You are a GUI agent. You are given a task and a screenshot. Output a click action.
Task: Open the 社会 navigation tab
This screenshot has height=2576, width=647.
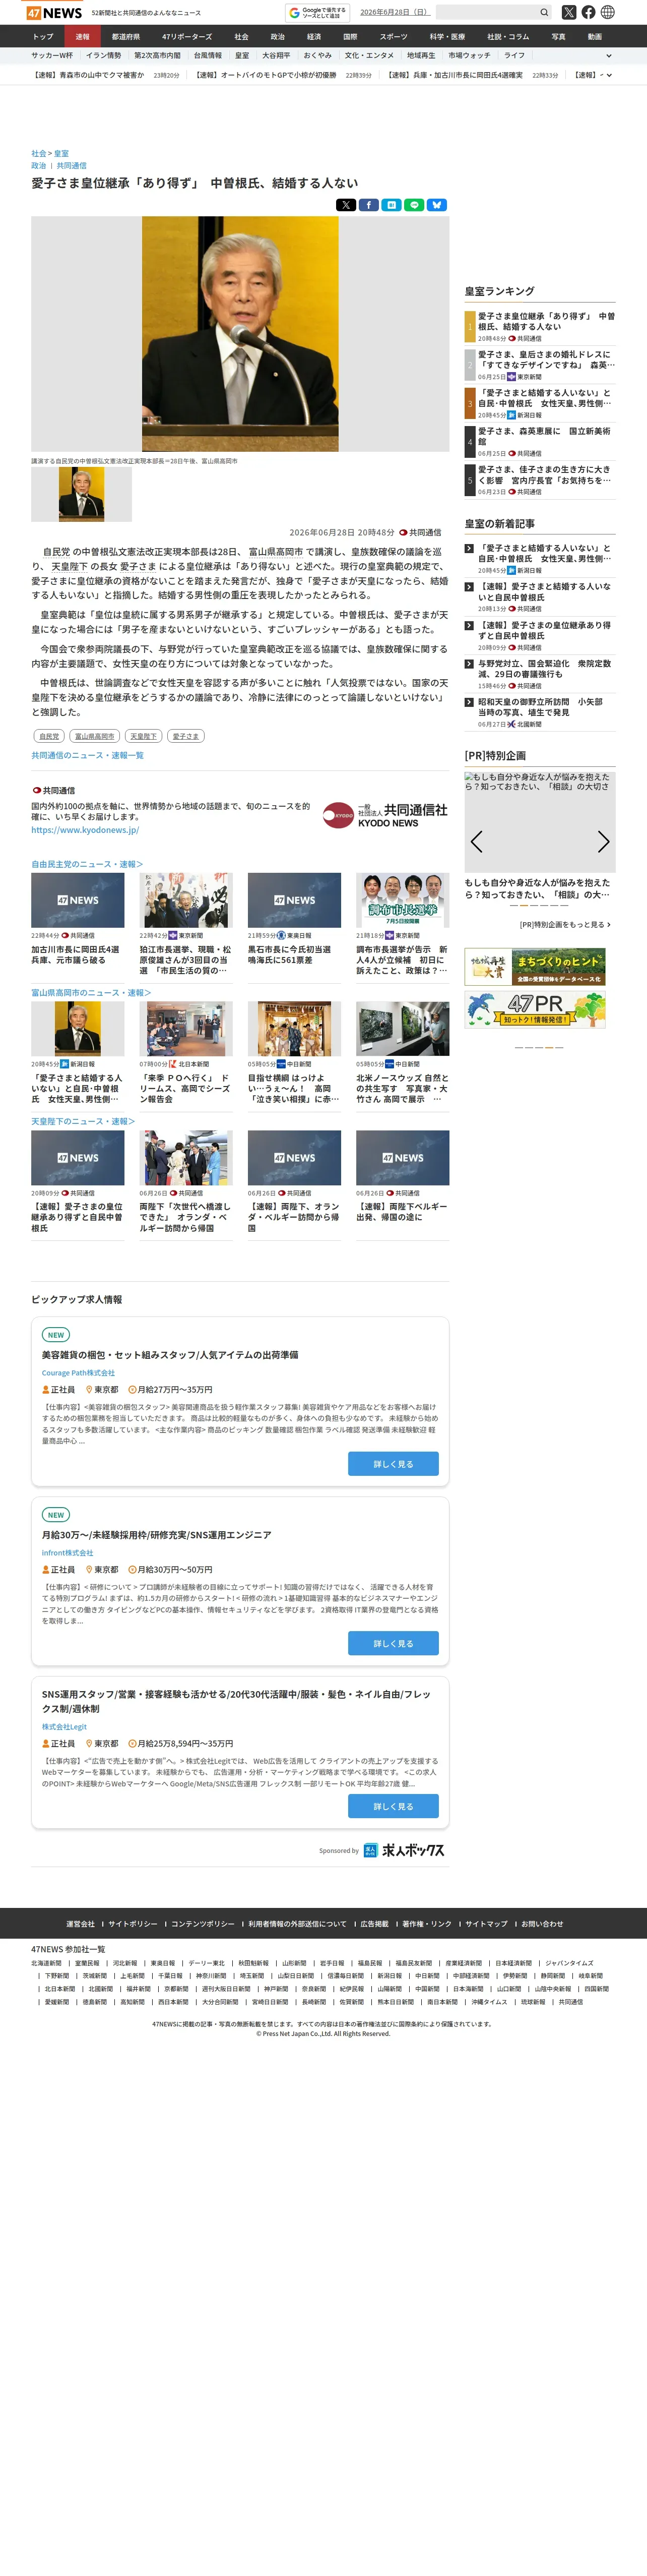[x=241, y=37]
